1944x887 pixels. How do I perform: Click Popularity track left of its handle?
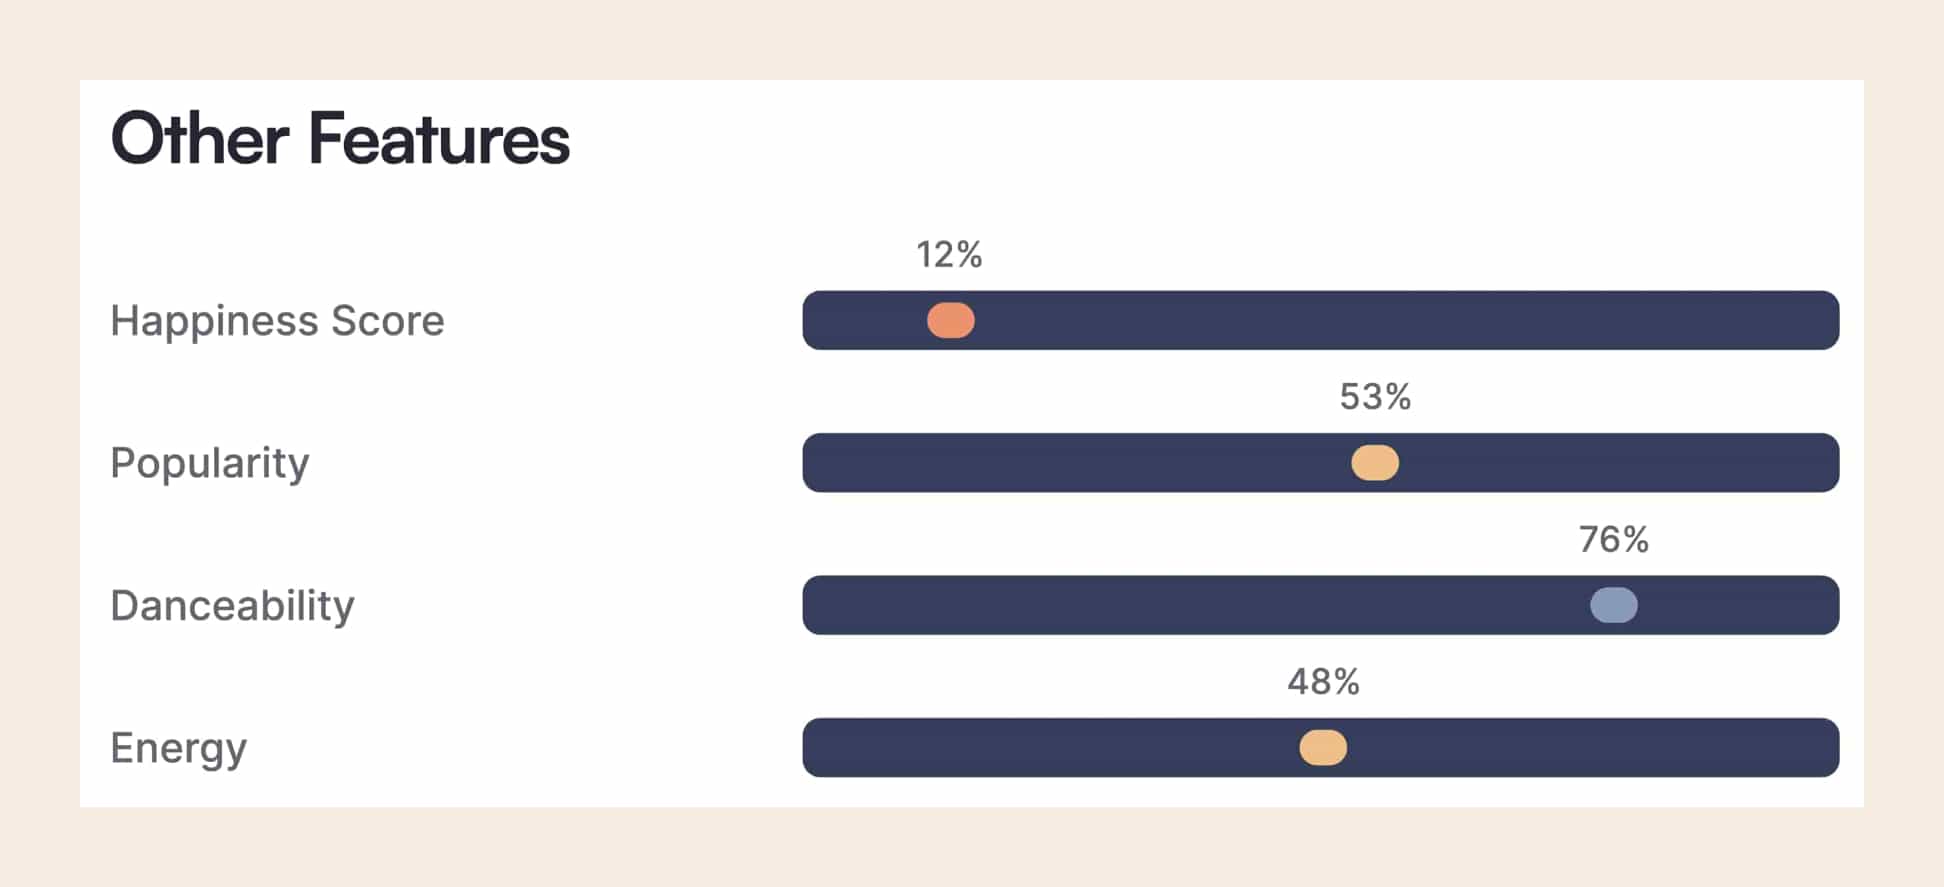(x=1080, y=463)
